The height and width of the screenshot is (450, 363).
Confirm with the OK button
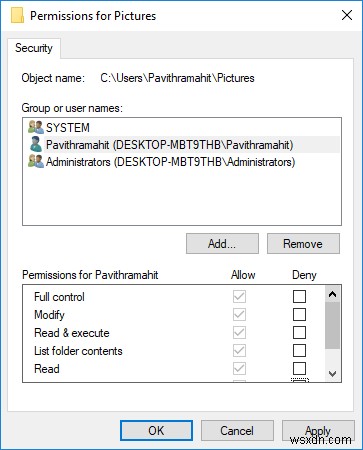pos(156,431)
